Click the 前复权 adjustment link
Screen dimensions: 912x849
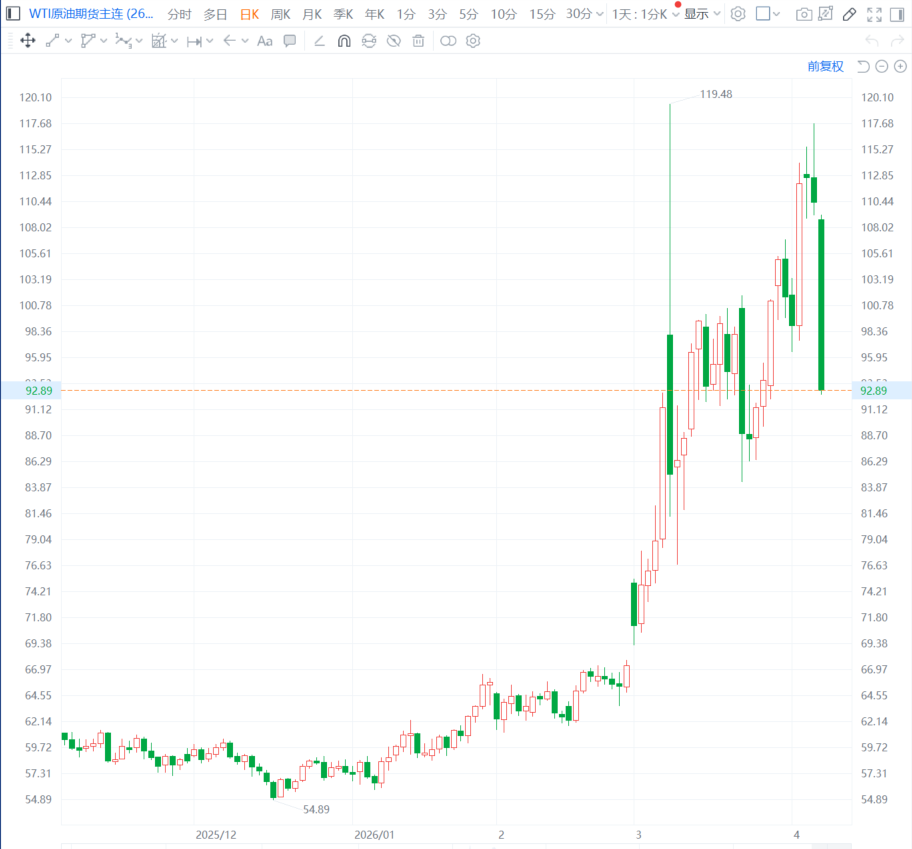[x=825, y=66]
